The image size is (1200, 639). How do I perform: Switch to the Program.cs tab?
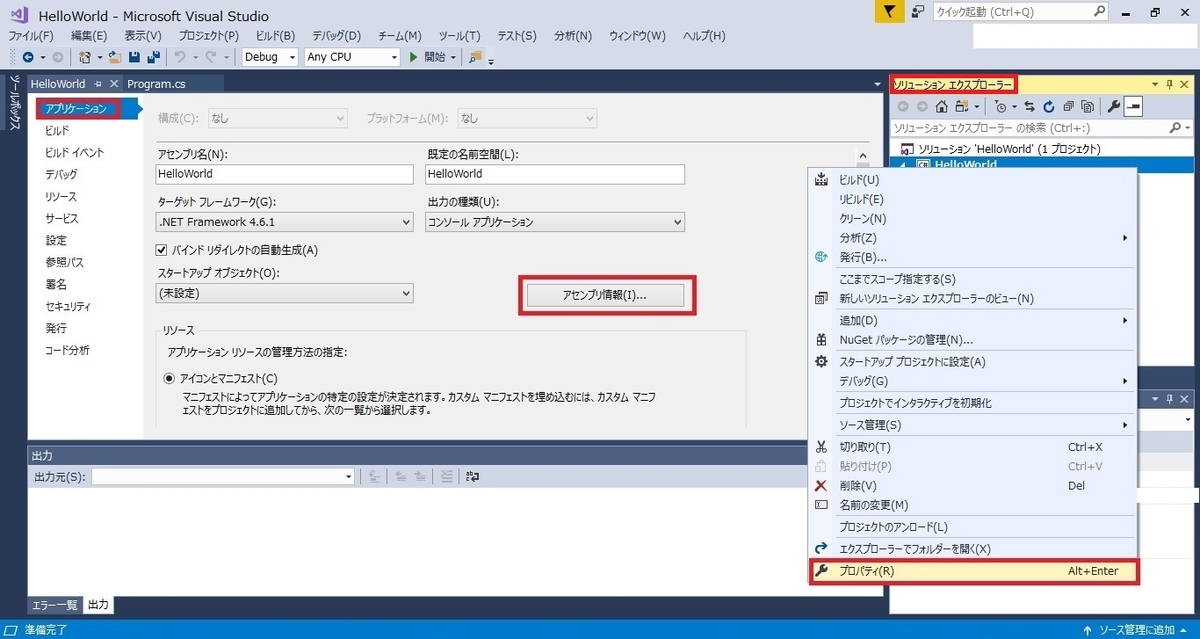pos(156,84)
